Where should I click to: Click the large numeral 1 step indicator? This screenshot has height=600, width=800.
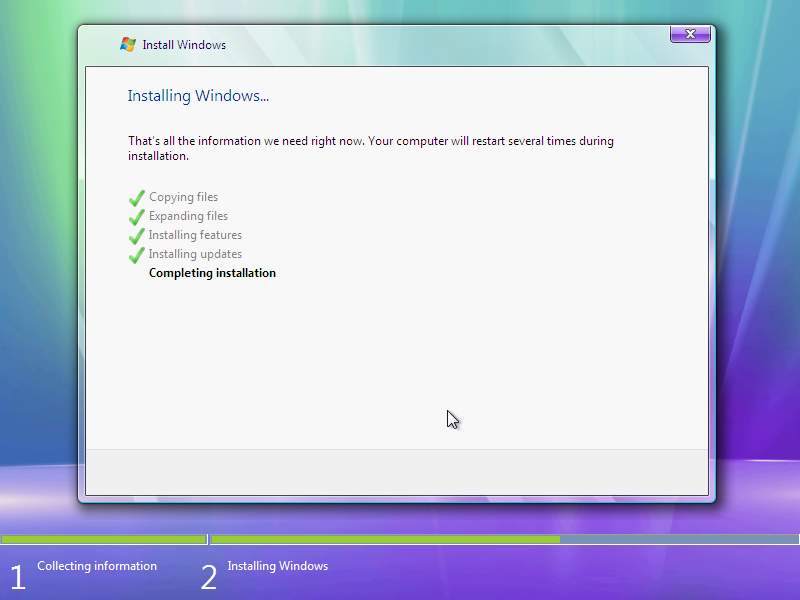pyautogui.click(x=17, y=576)
